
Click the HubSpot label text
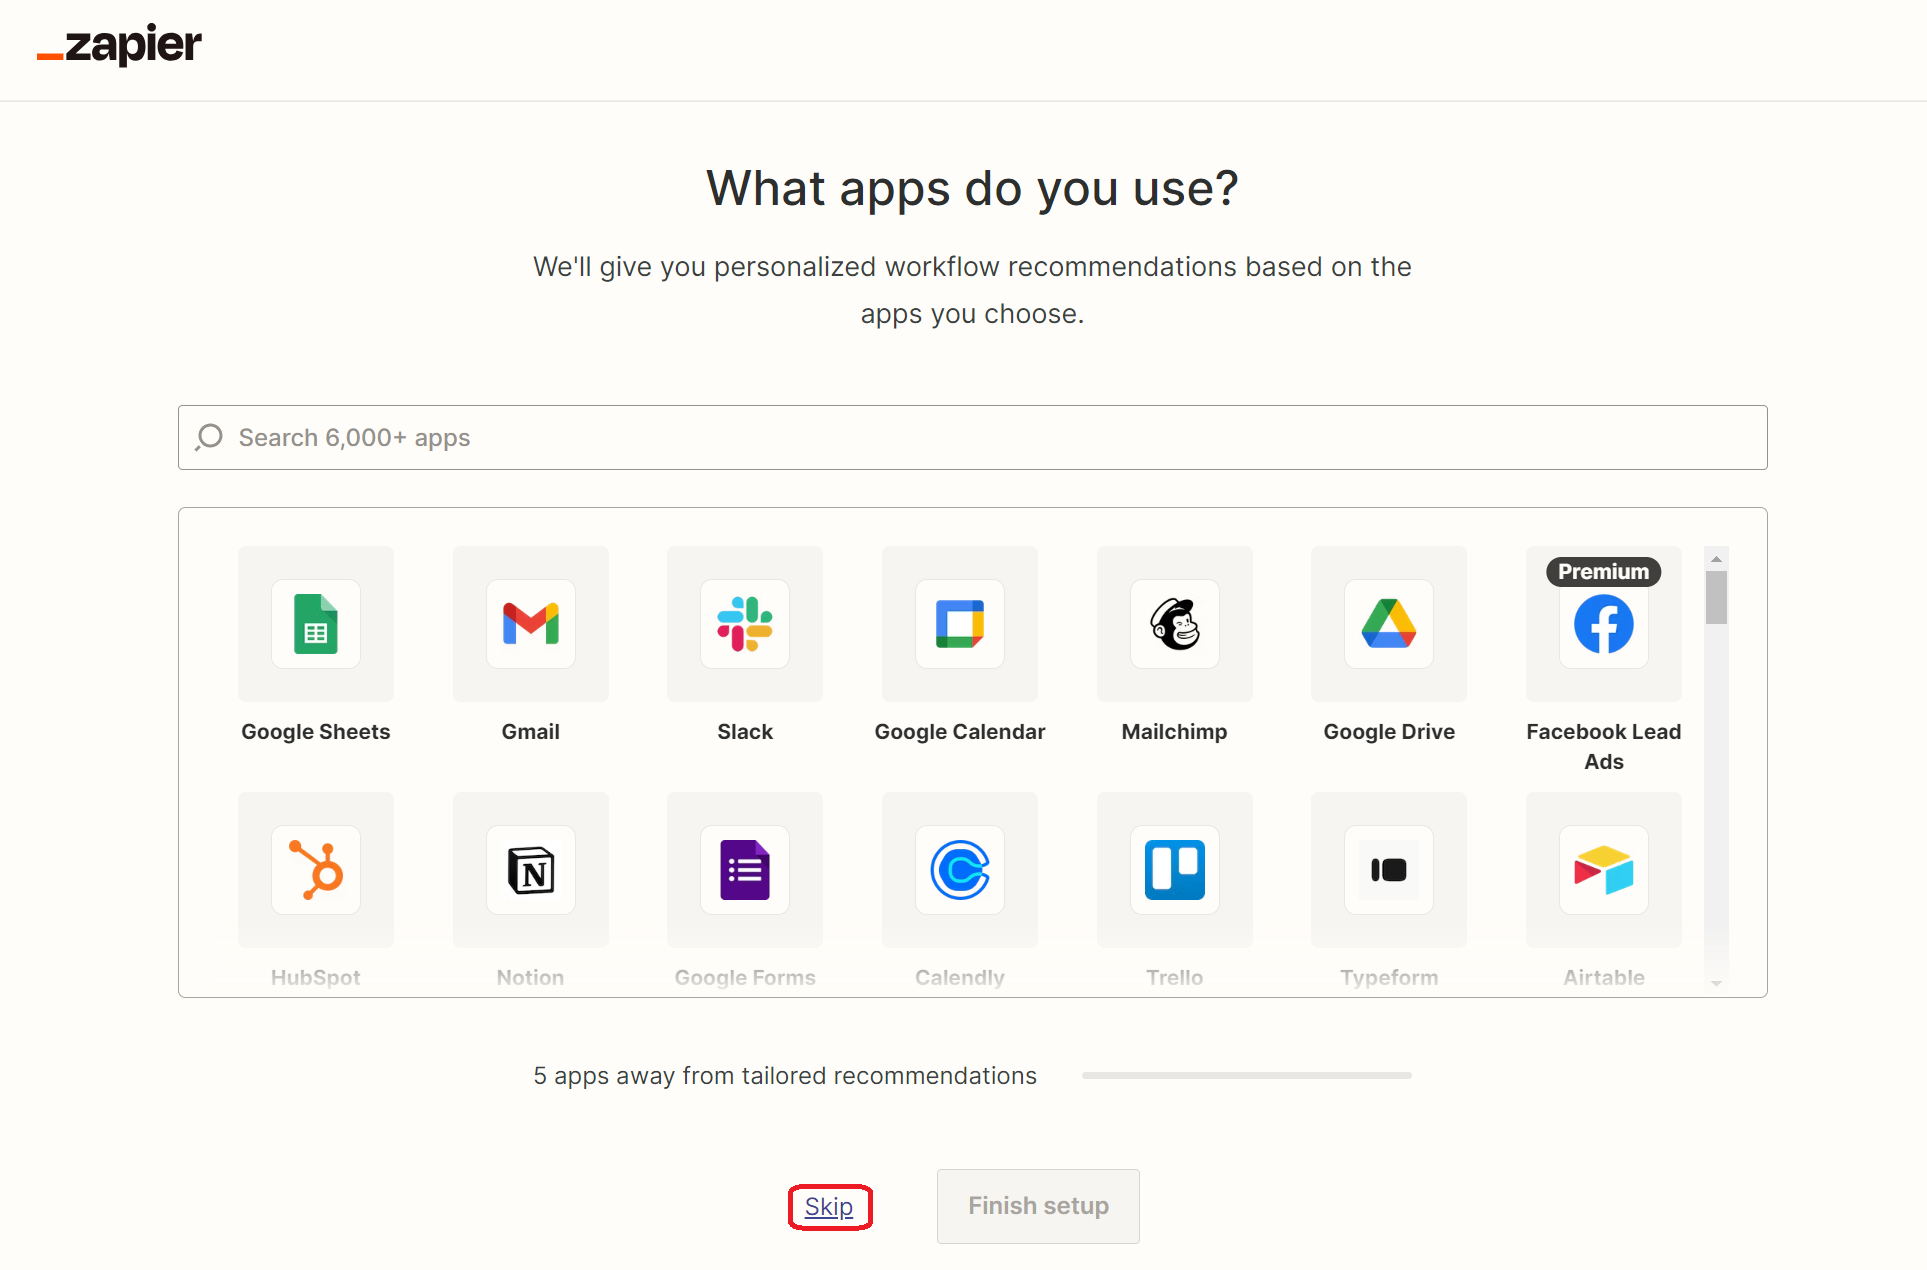[x=316, y=977]
